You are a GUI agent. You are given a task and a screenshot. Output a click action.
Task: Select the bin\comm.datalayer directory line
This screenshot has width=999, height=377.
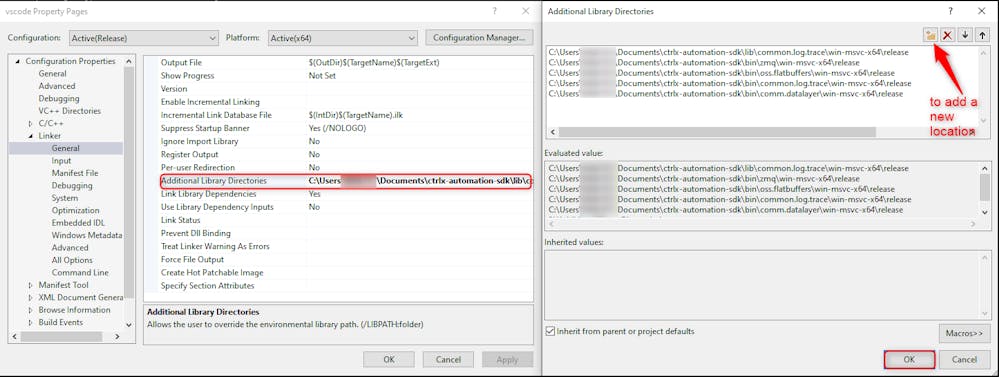(x=726, y=94)
